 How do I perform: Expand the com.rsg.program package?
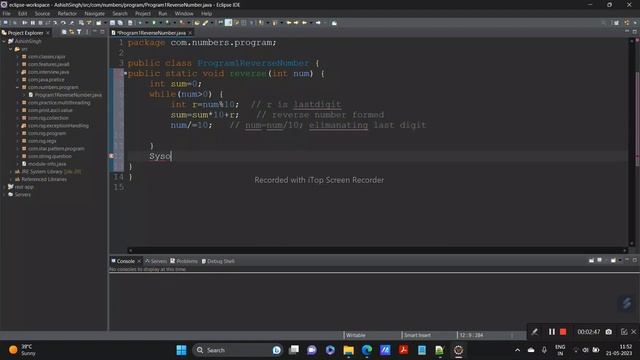coord(18,133)
